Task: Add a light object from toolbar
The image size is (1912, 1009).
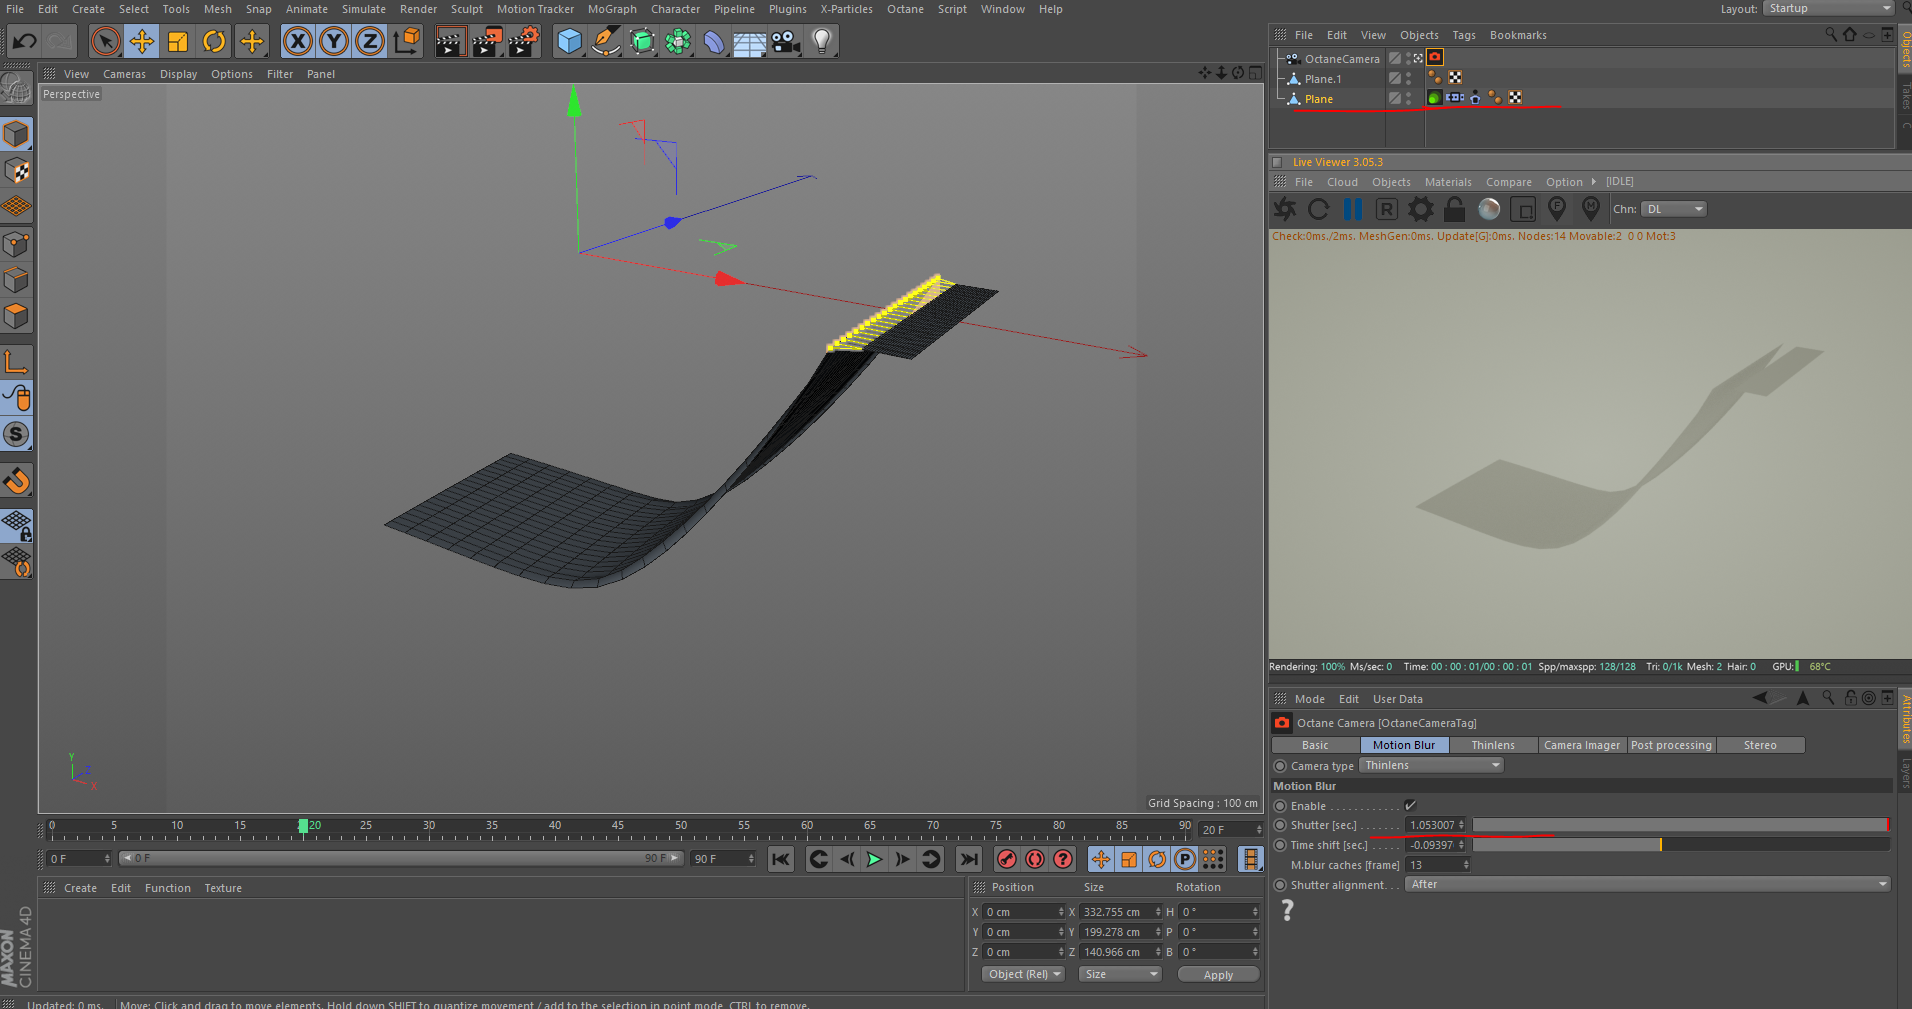Action: 821,41
